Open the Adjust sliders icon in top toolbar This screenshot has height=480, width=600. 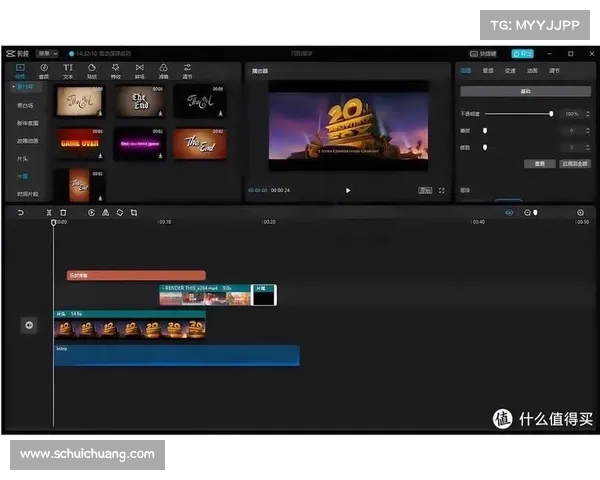(x=187, y=68)
